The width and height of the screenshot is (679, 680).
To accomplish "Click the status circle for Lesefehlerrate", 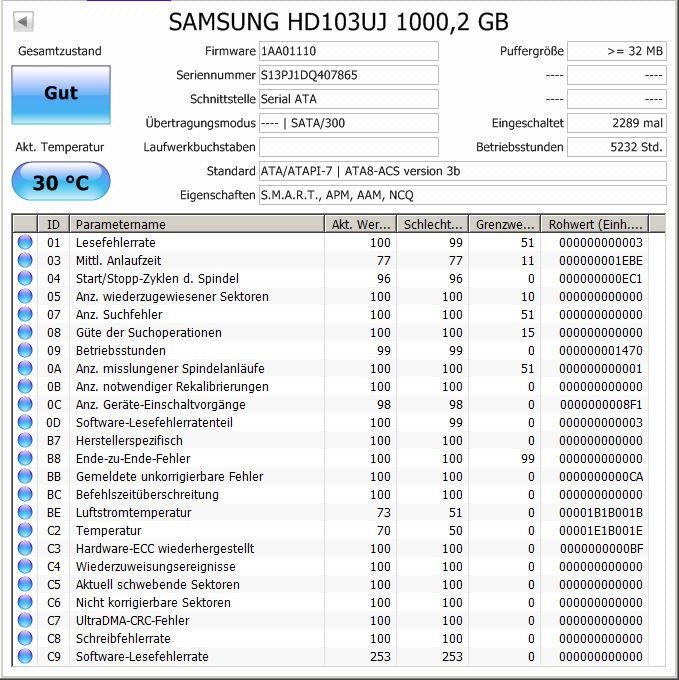I will pyautogui.click(x=25, y=242).
